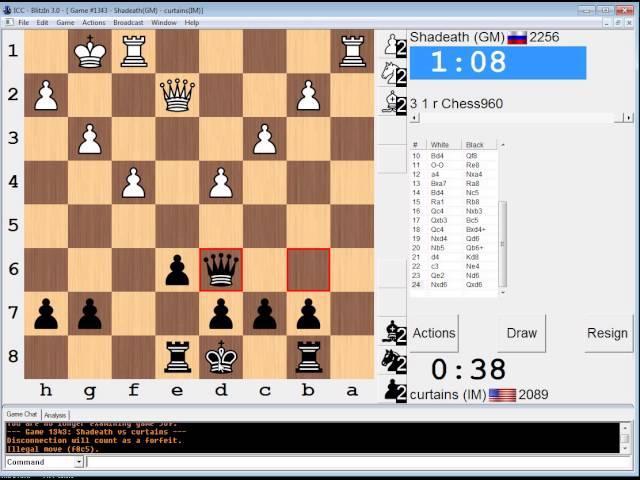Expand the Command dropdown
Image resolution: width=640 pixels, height=480 pixels.
coord(79,462)
